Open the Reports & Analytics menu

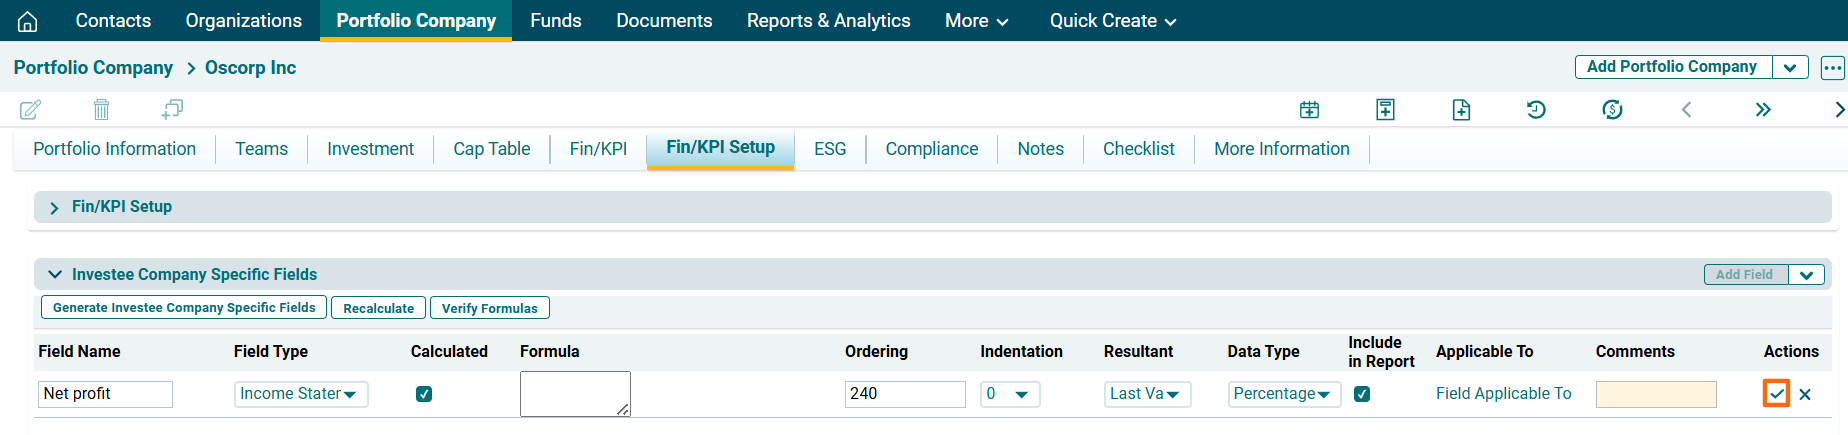[828, 21]
